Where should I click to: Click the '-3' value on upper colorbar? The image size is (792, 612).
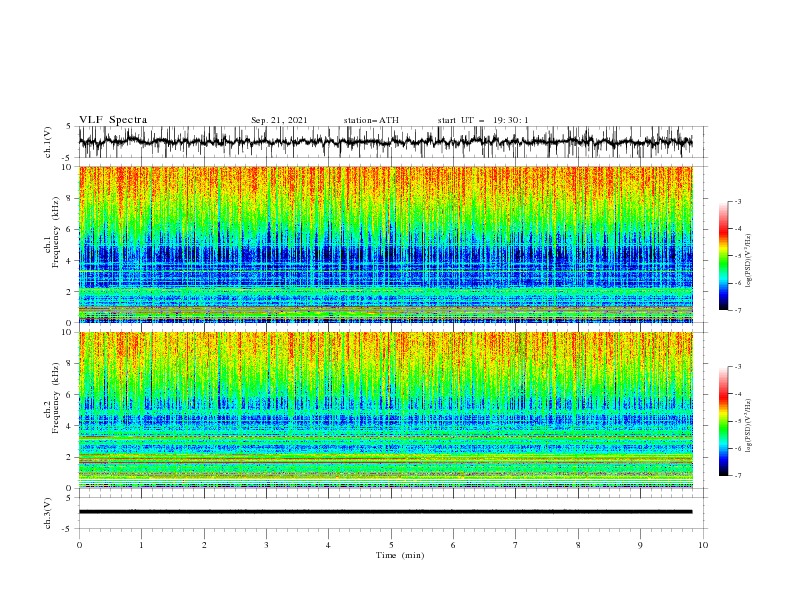(x=737, y=201)
